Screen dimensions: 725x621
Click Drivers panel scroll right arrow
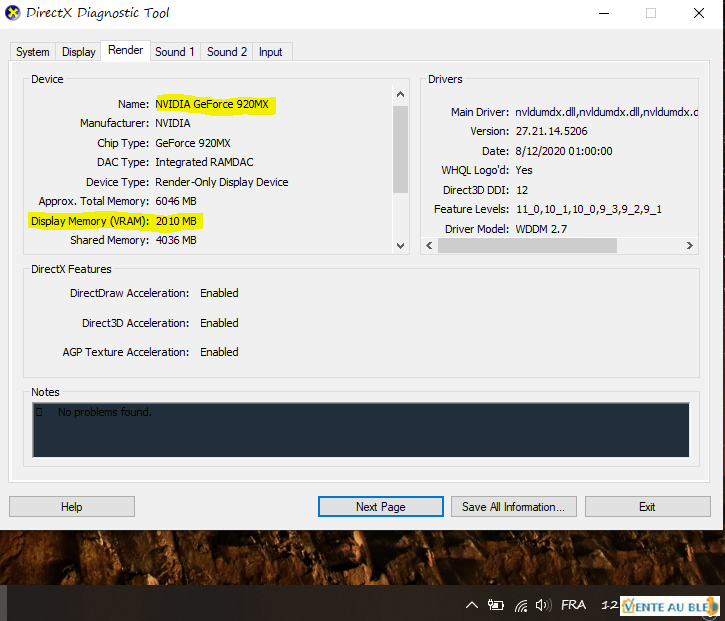click(689, 246)
